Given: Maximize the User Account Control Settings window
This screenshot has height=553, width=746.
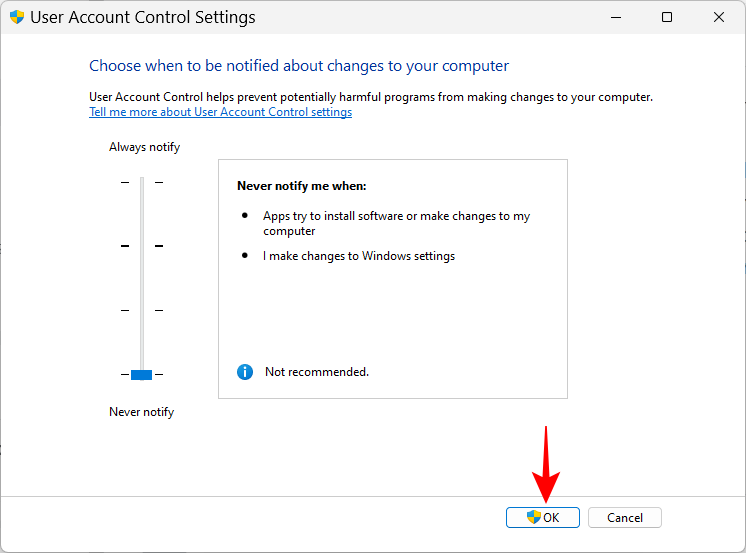Looking at the screenshot, I should (x=667, y=17).
